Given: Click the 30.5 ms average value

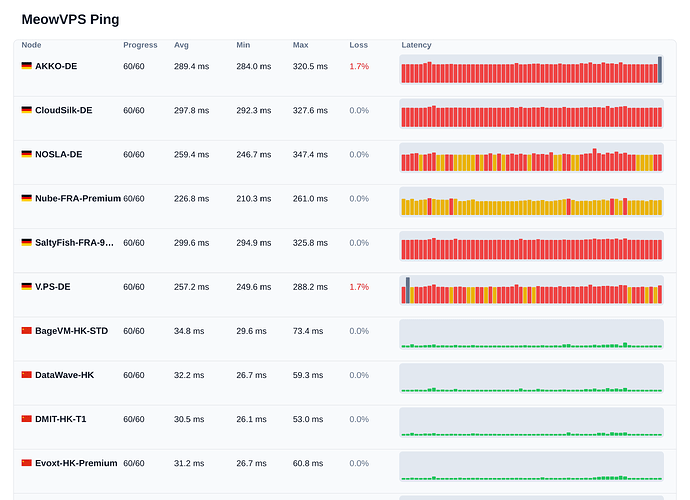Looking at the screenshot, I should [x=189, y=419].
